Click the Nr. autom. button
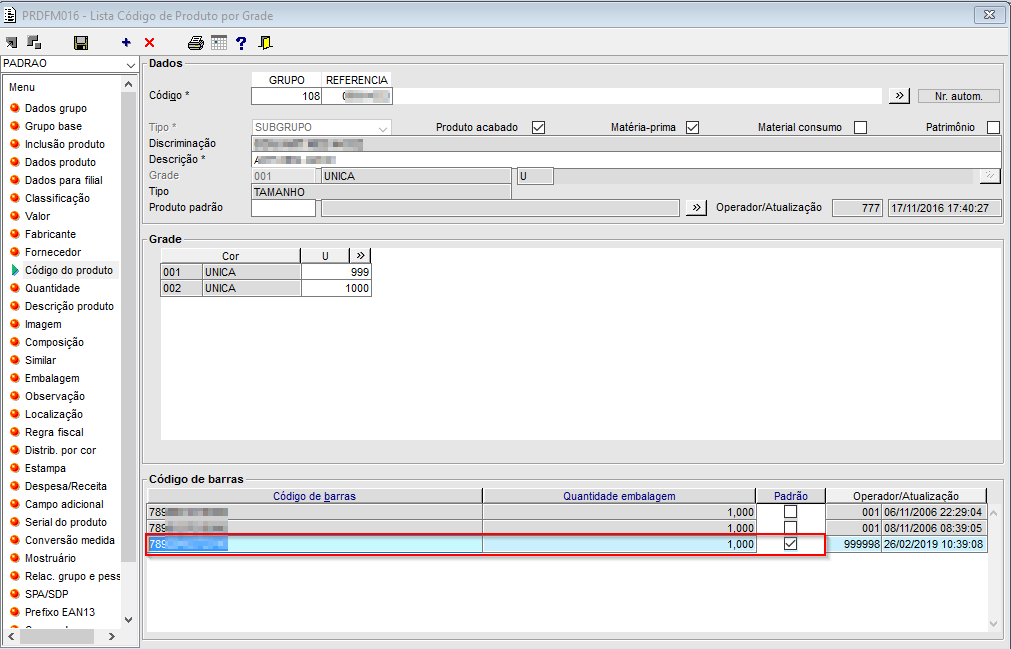 click(959, 96)
